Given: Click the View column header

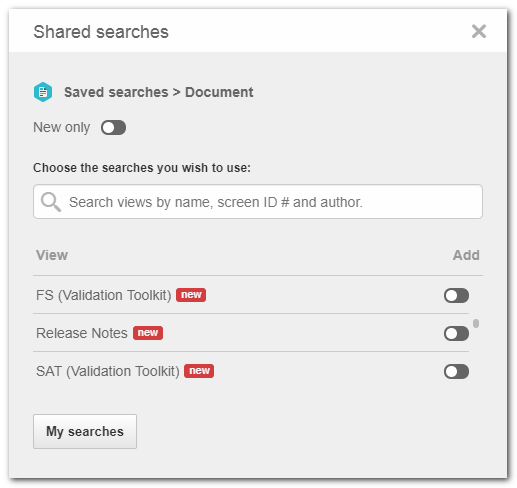Looking at the screenshot, I should [52, 255].
